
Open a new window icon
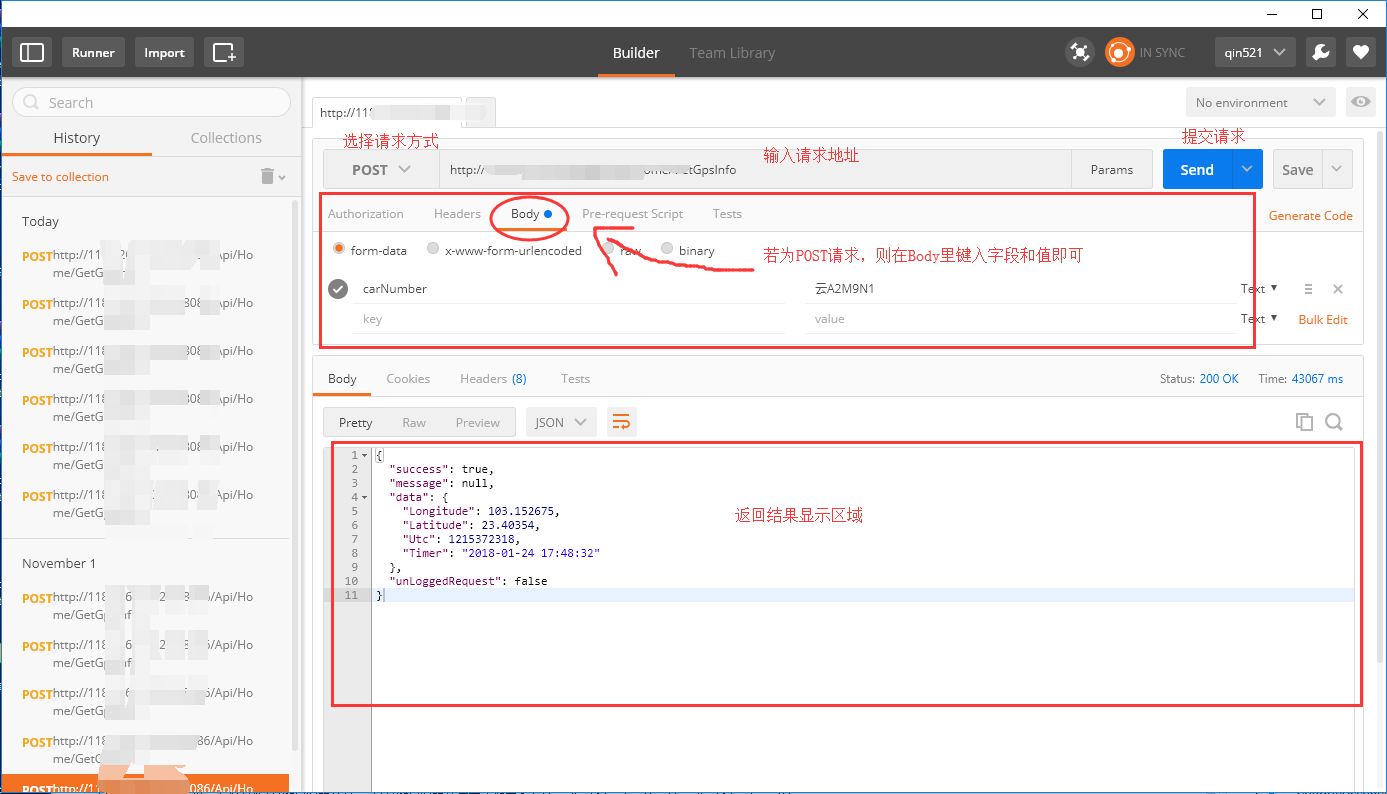click(224, 53)
